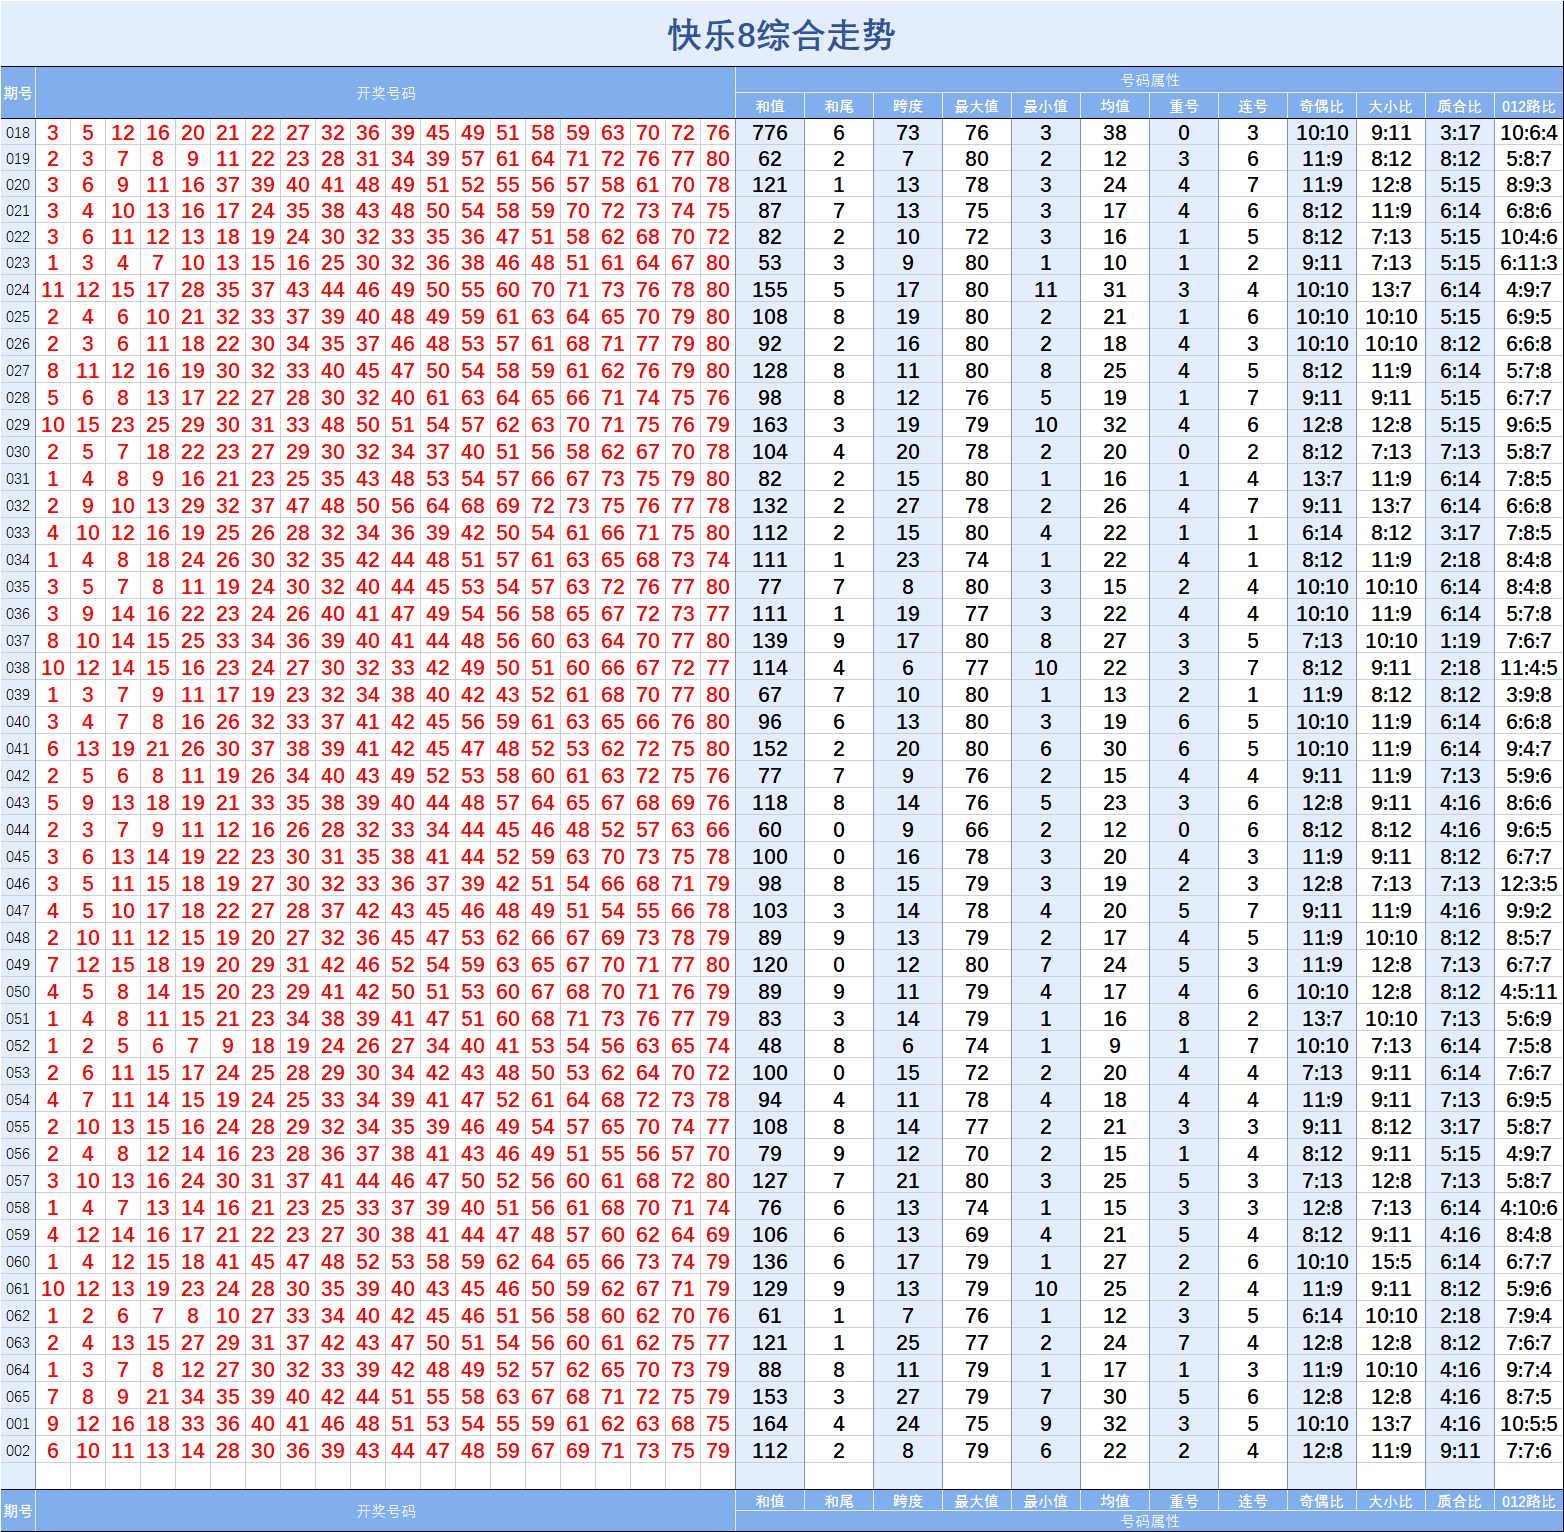Click the bottom 期号 footer cell

[x=18, y=1511]
